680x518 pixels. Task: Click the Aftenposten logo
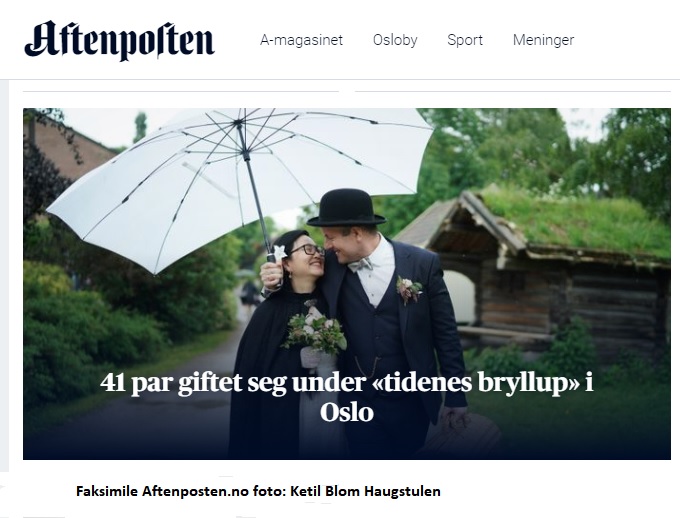119,40
